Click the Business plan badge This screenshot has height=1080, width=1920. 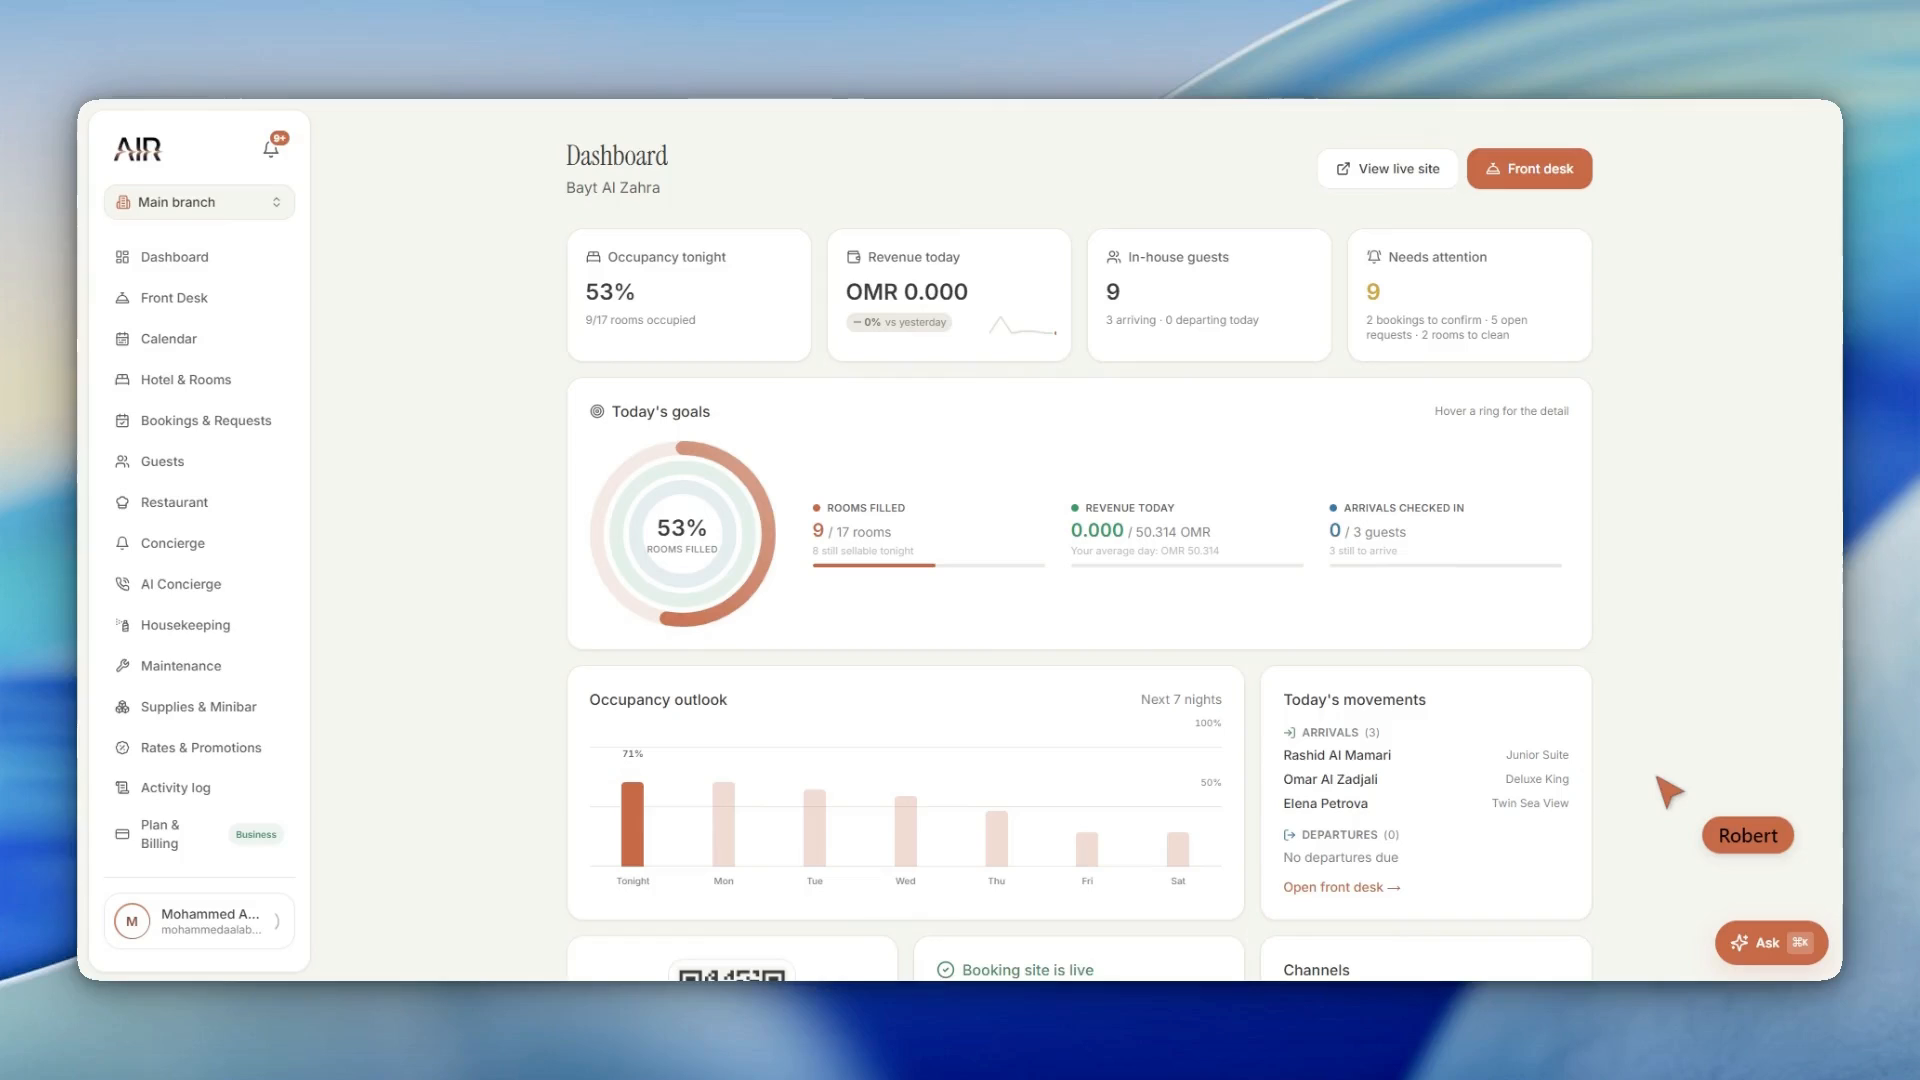[256, 835]
